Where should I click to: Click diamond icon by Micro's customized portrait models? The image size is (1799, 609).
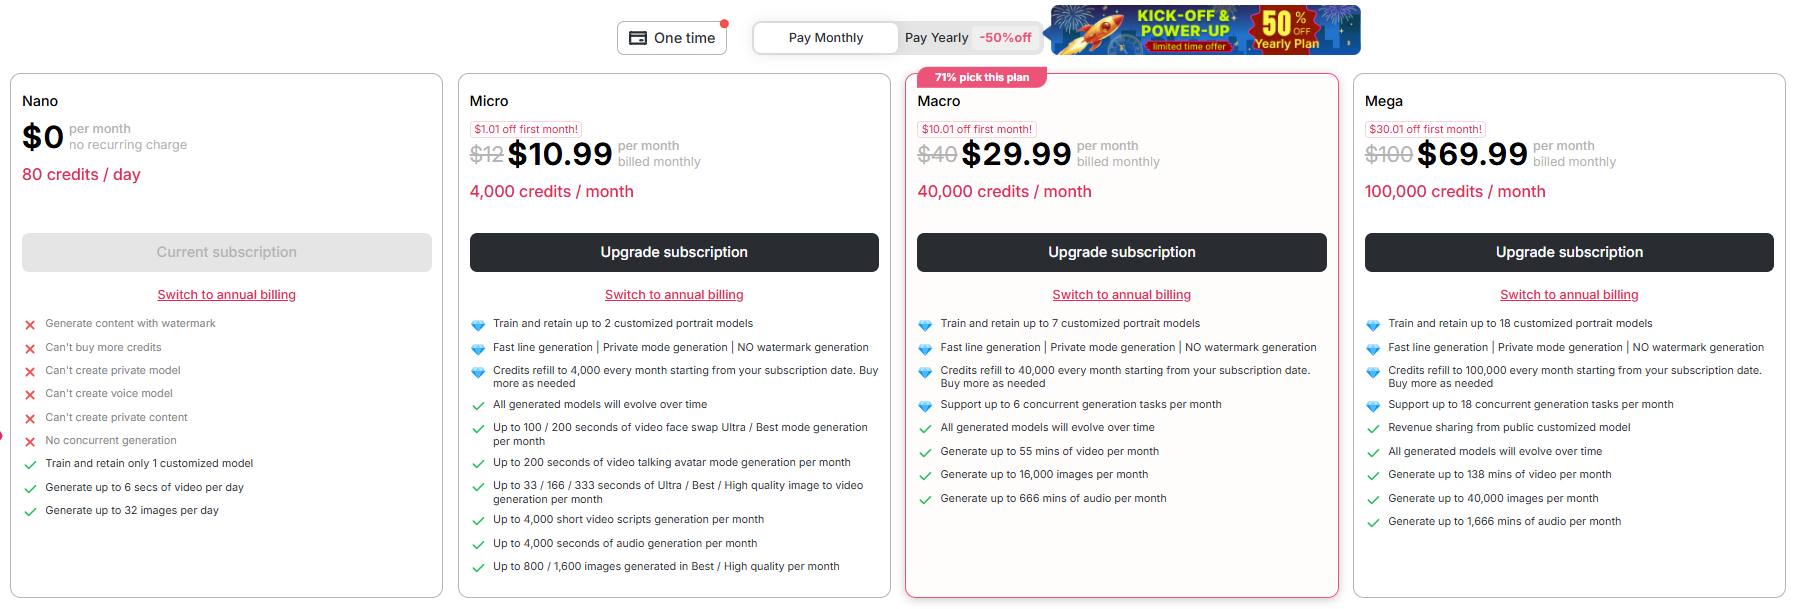(478, 325)
